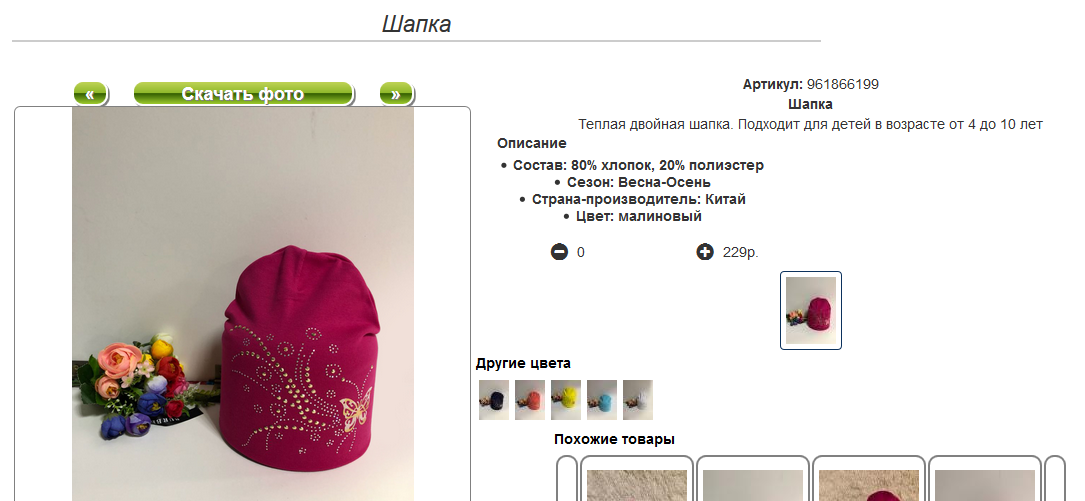Choose the white hat color
The height and width of the screenshot is (501, 1085).
[x=638, y=400]
